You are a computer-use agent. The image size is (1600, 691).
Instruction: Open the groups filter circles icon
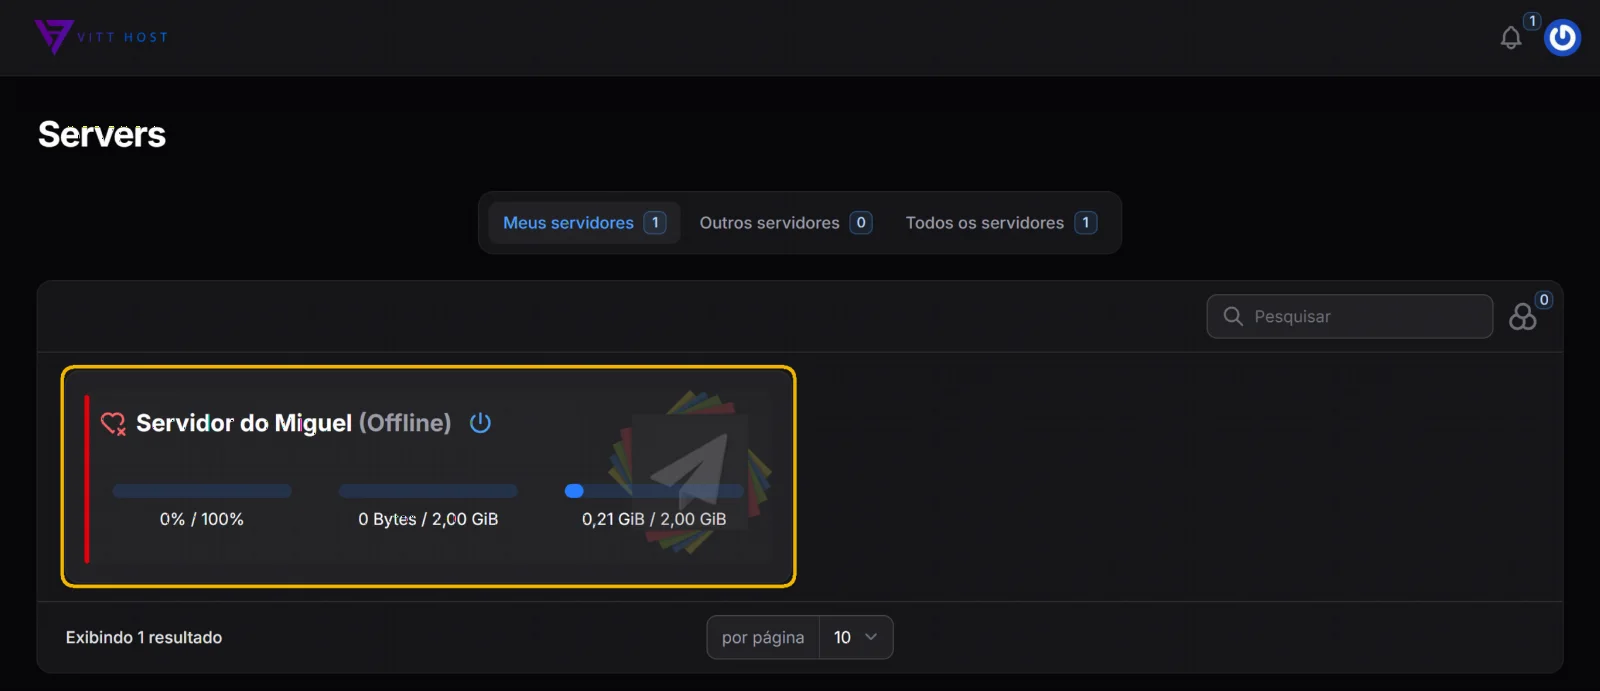(x=1522, y=317)
